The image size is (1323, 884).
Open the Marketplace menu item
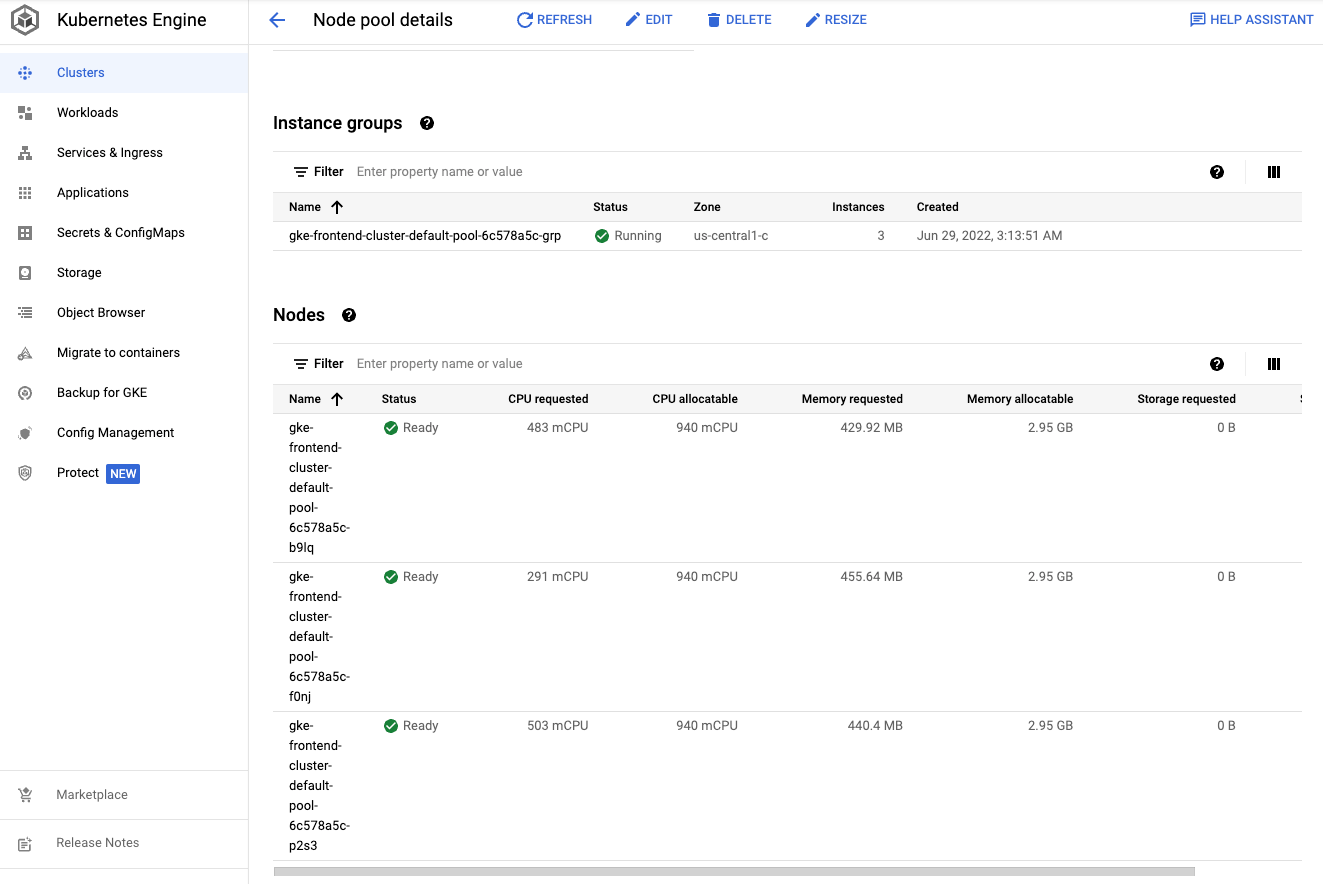pos(91,794)
